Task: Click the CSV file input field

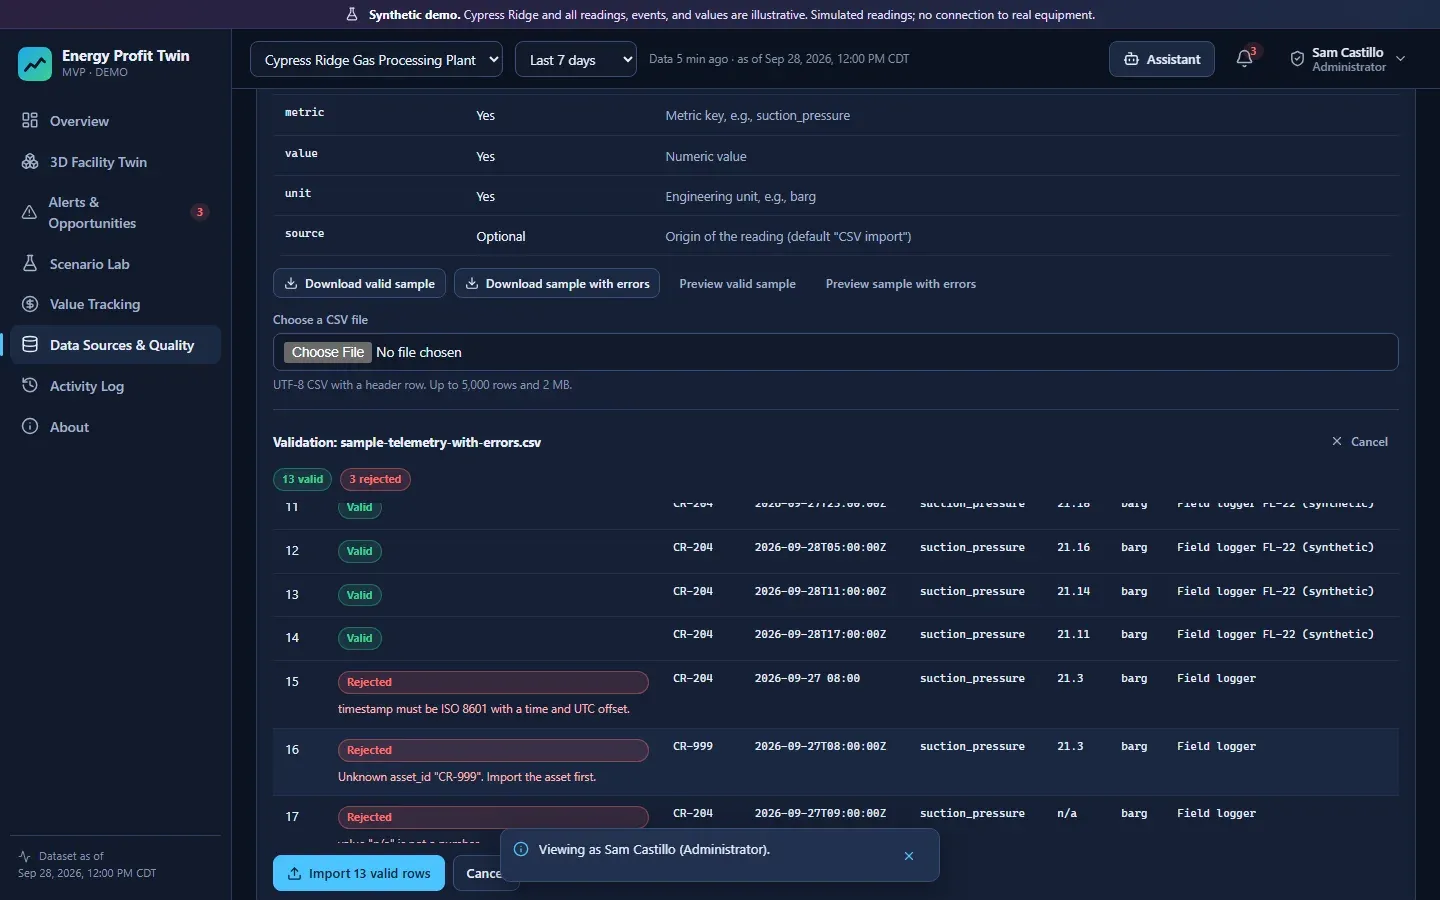Action: [835, 352]
